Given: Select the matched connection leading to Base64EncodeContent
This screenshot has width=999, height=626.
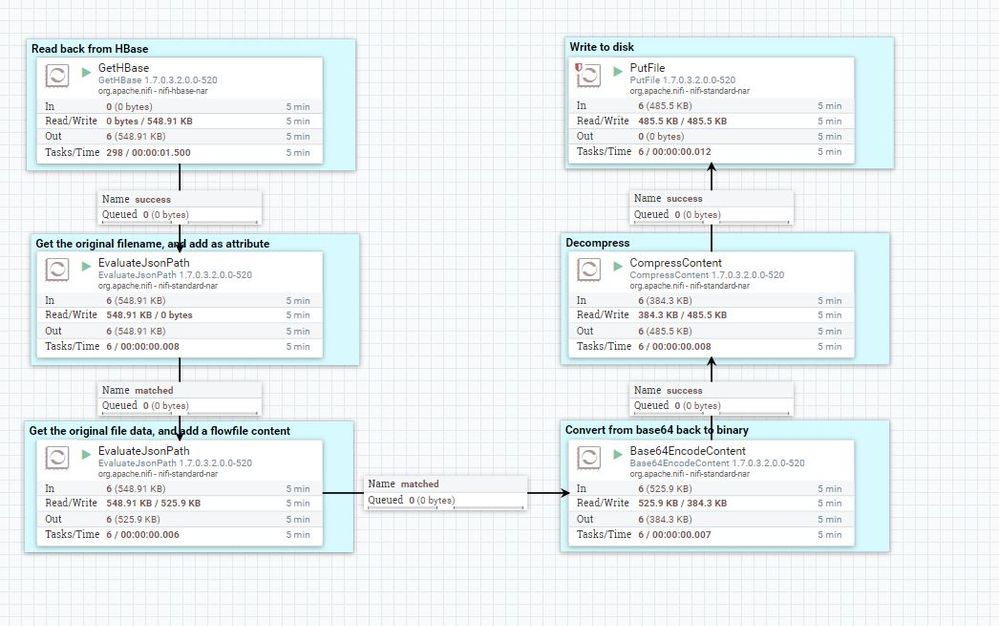Looking at the screenshot, I should click(445, 492).
